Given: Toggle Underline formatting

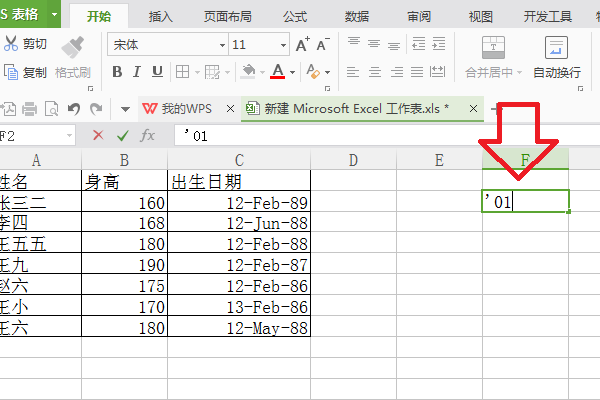Looking at the screenshot, I should coord(157,72).
